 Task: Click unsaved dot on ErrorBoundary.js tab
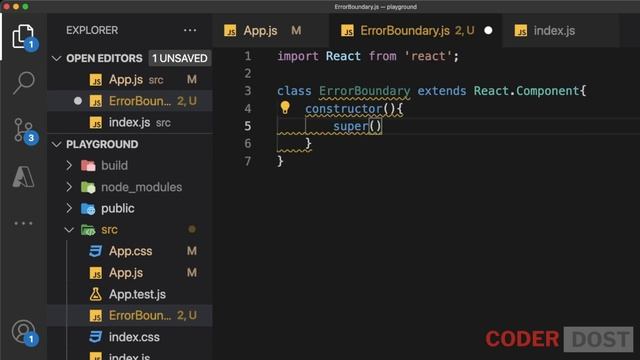pos(488,31)
